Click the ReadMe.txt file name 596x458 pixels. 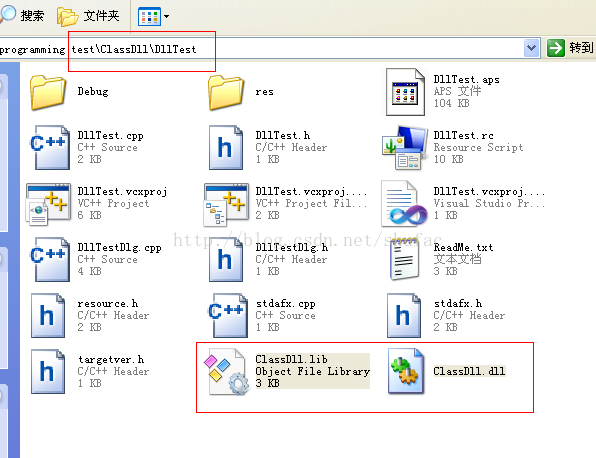(464, 248)
